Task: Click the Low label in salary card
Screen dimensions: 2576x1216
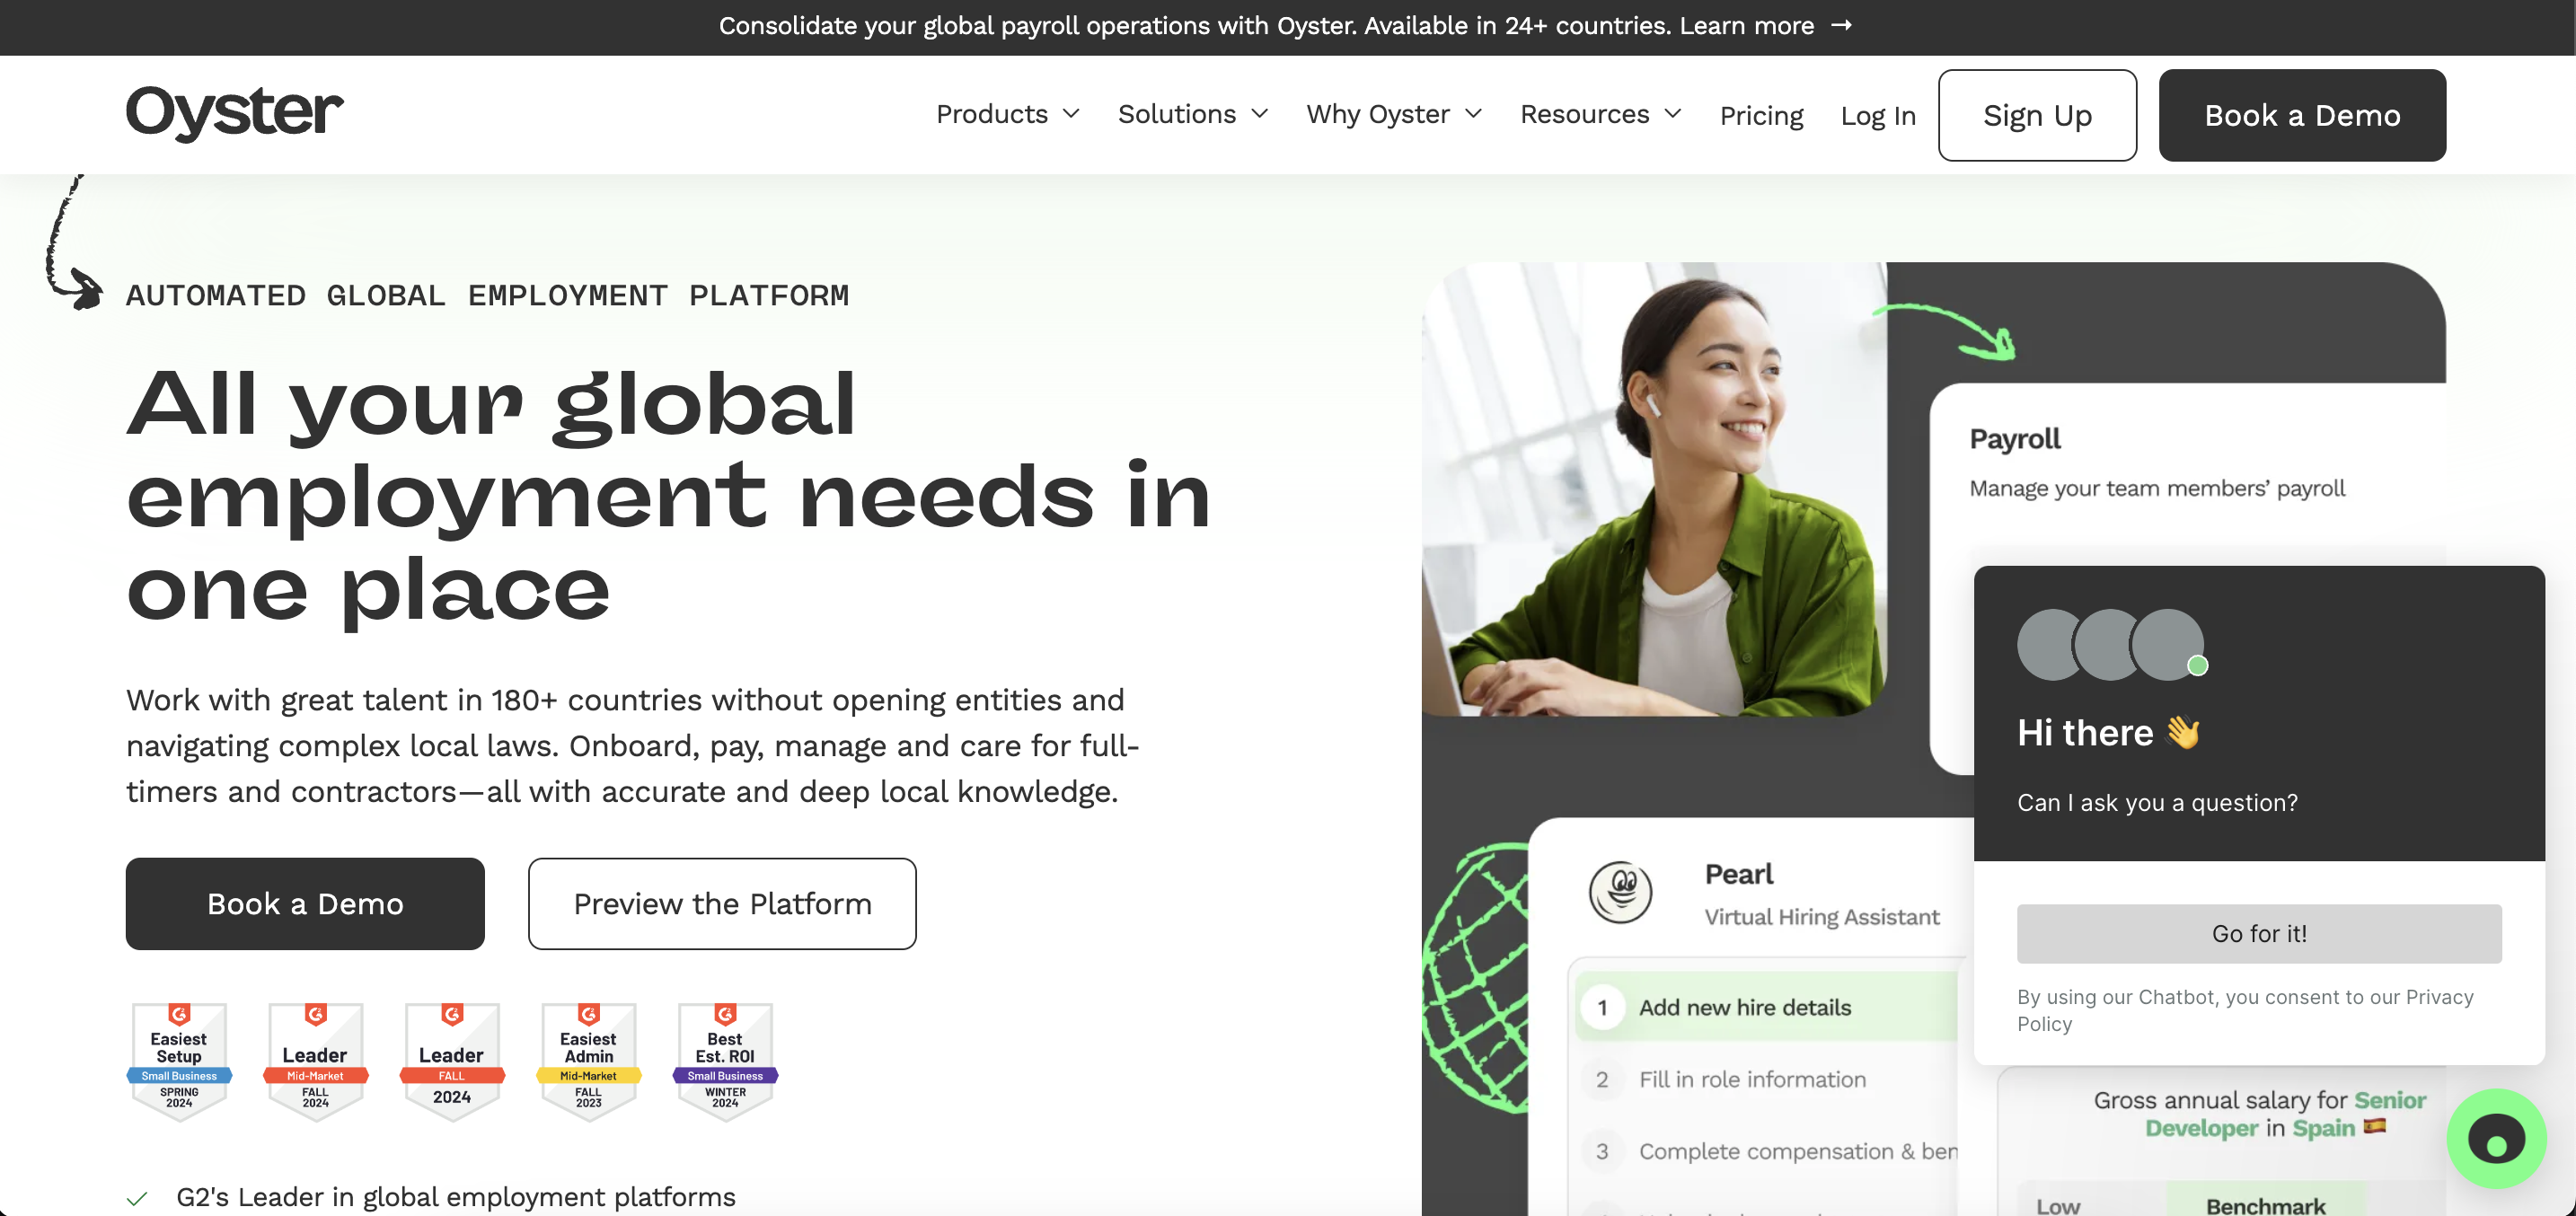Action: (x=2057, y=1206)
